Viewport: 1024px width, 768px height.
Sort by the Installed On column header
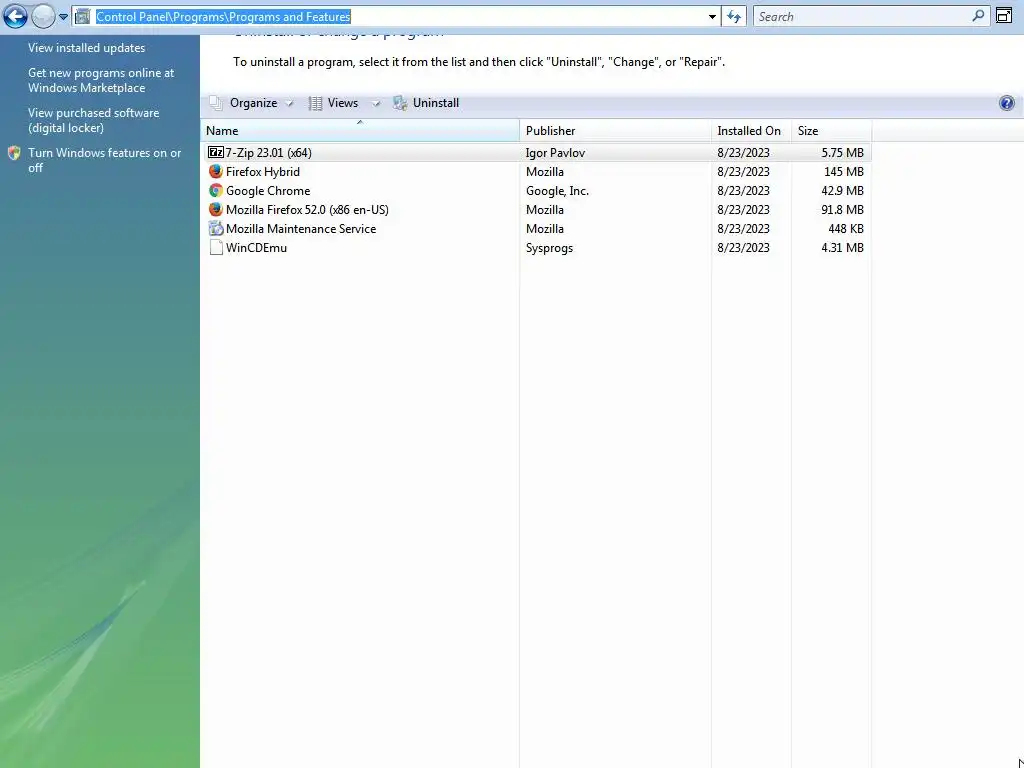point(751,131)
